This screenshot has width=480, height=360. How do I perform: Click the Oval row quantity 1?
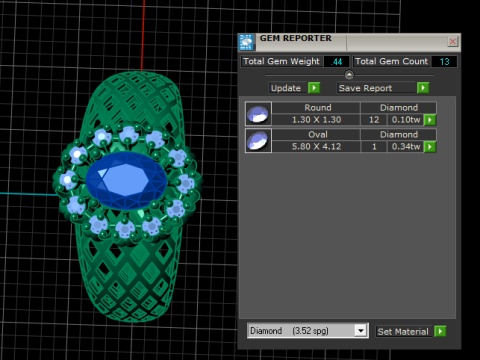coord(374,147)
